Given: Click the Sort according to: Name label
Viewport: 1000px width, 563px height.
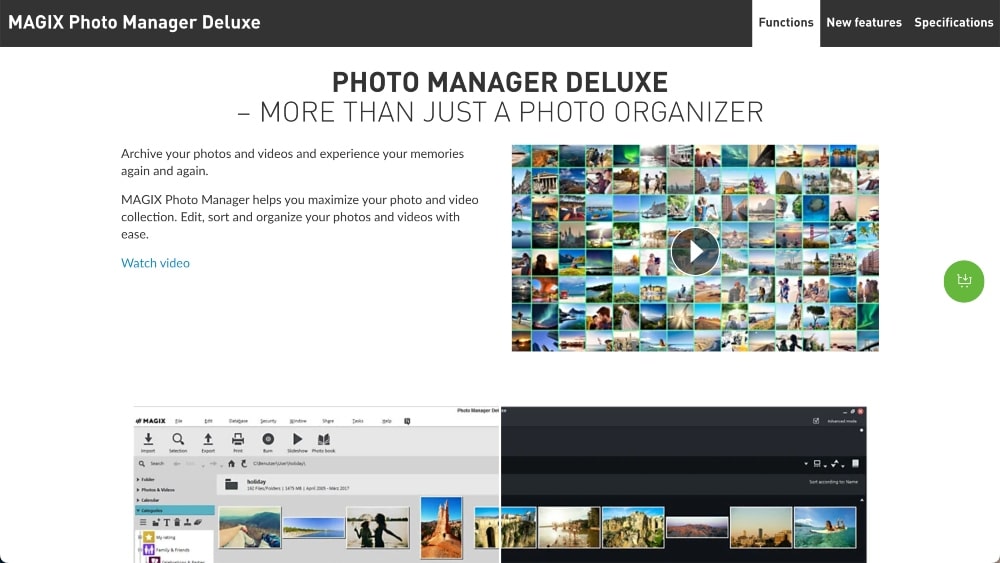Looking at the screenshot, I should click(834, 482).
